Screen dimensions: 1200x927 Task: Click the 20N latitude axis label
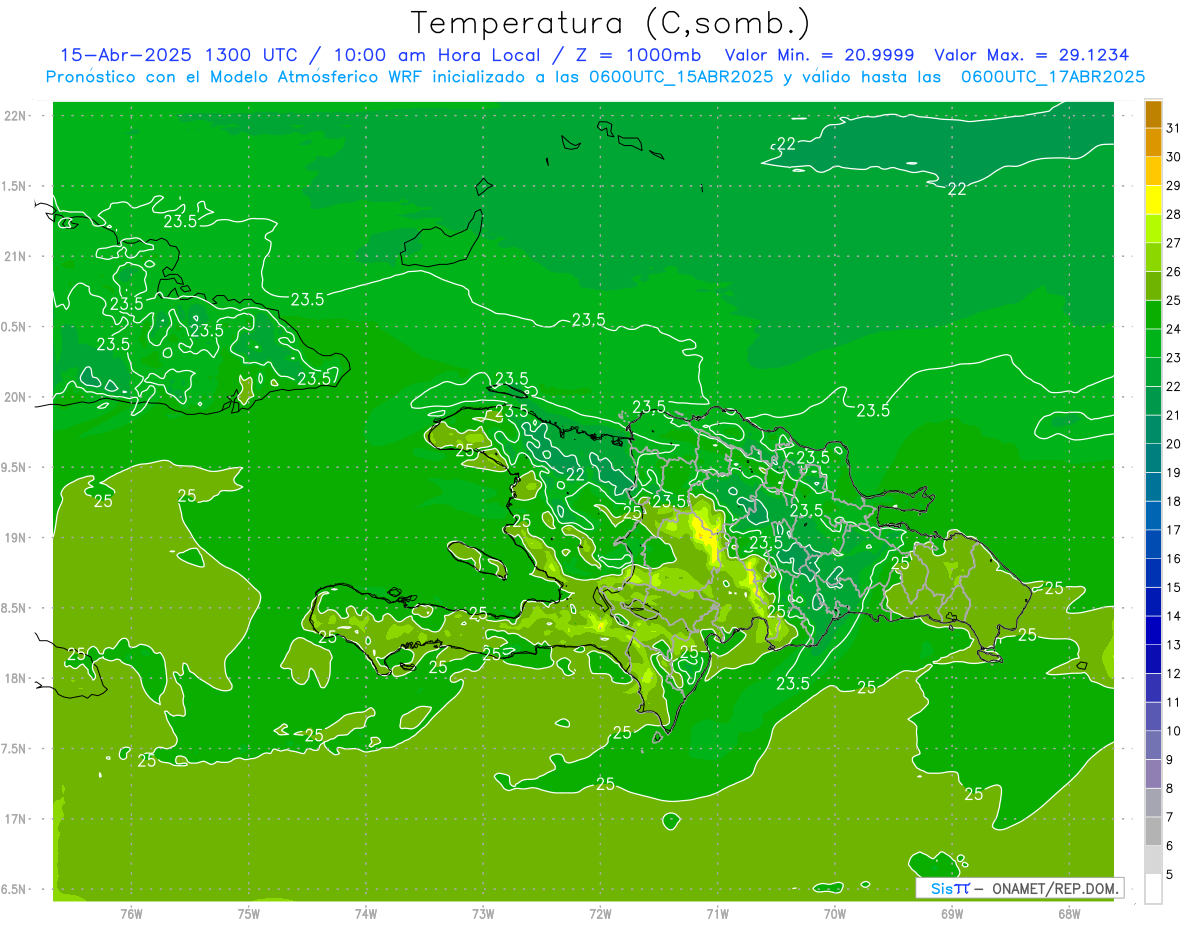(16, 397)
